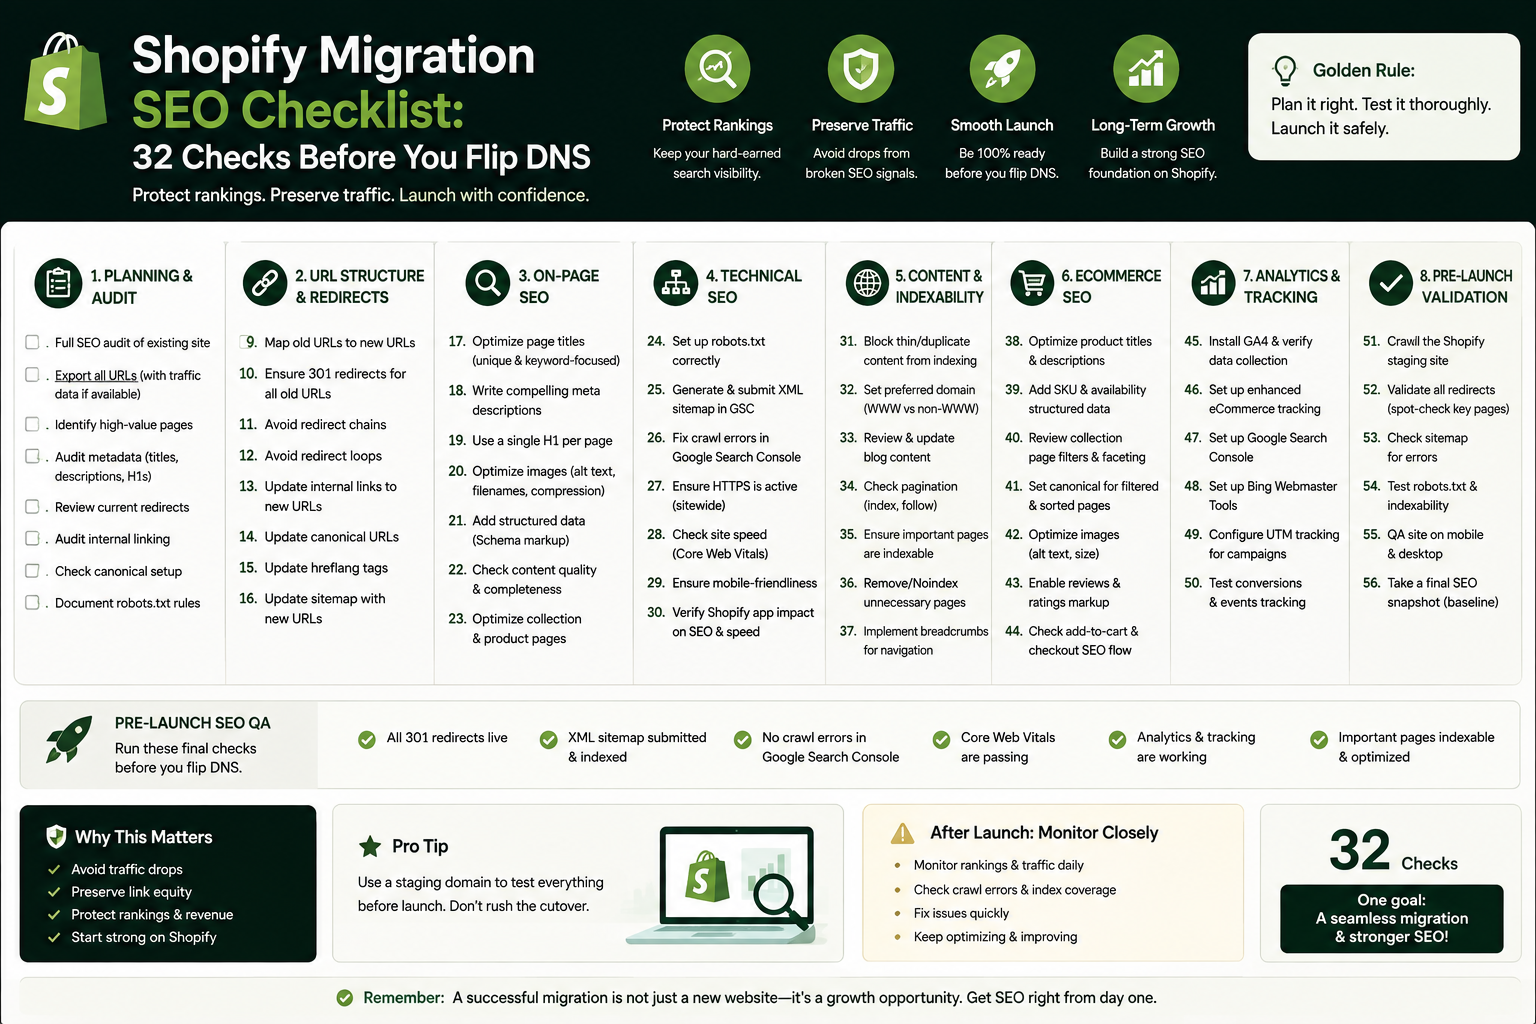
Task: Click item 29 Ensure mobile-friendliness
Action: [x=732, y=582]
